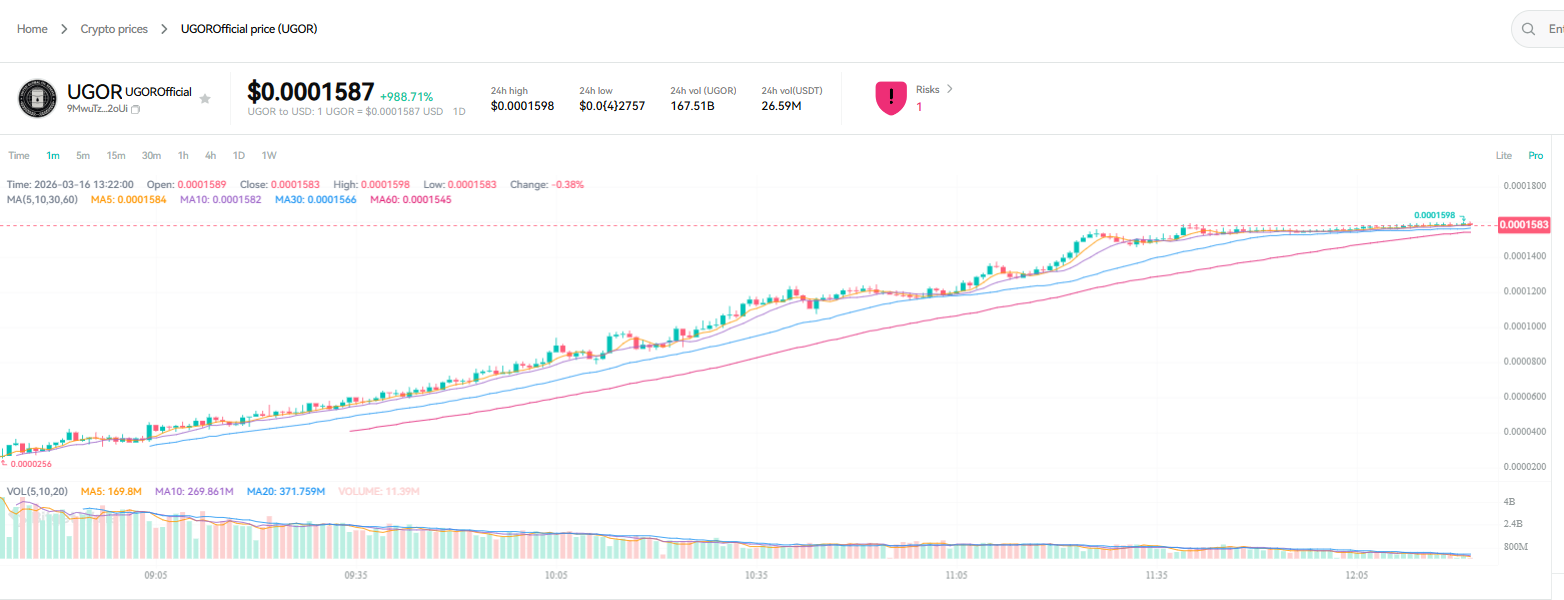This screenshot has height=600, width=1564.
Task: Select the 1W timeframe tab
Action: [x=268, y=155]
